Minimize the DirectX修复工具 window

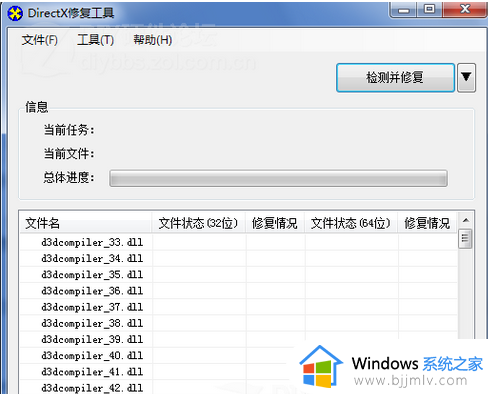[404, 10]
